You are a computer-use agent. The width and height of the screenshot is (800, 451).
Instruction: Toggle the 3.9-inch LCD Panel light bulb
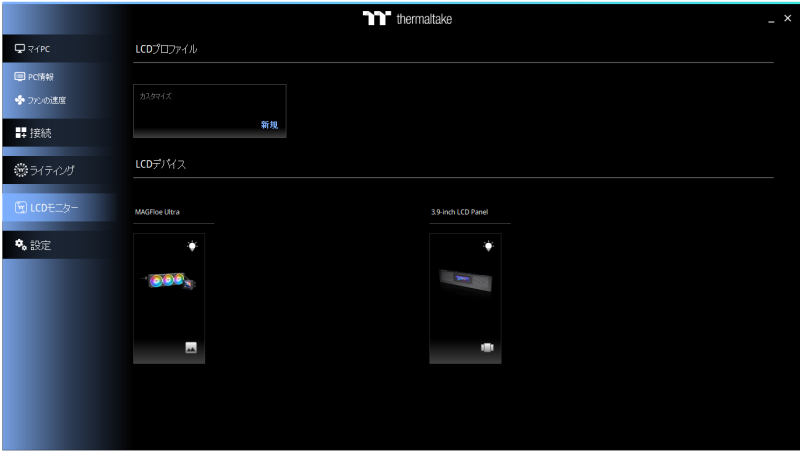[x=488, y=246]
